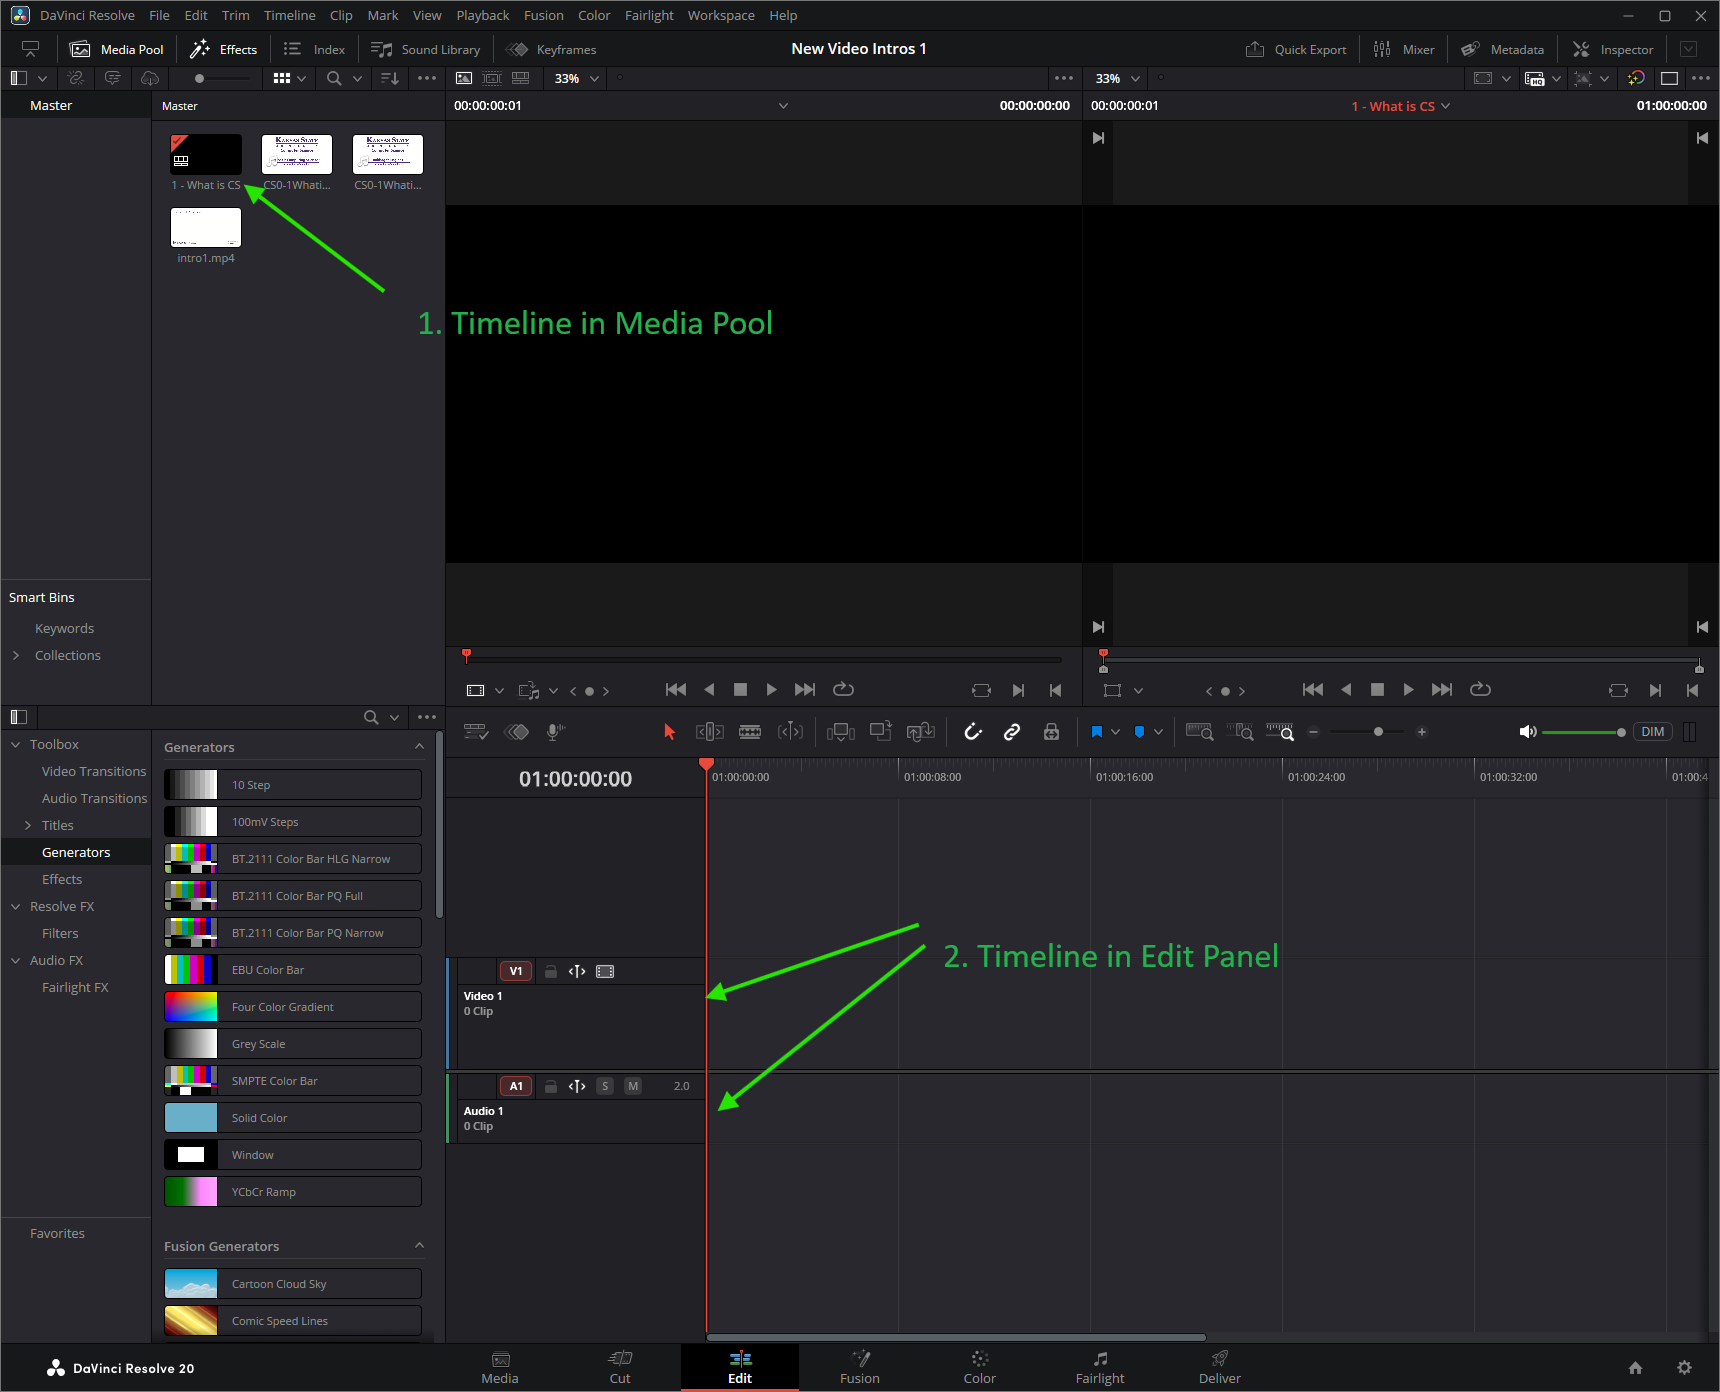Click the Full Extent Zoom icon
Image resolution: width=1720 pixels, height=1392 pixels.
click(x=1199, y=732)
